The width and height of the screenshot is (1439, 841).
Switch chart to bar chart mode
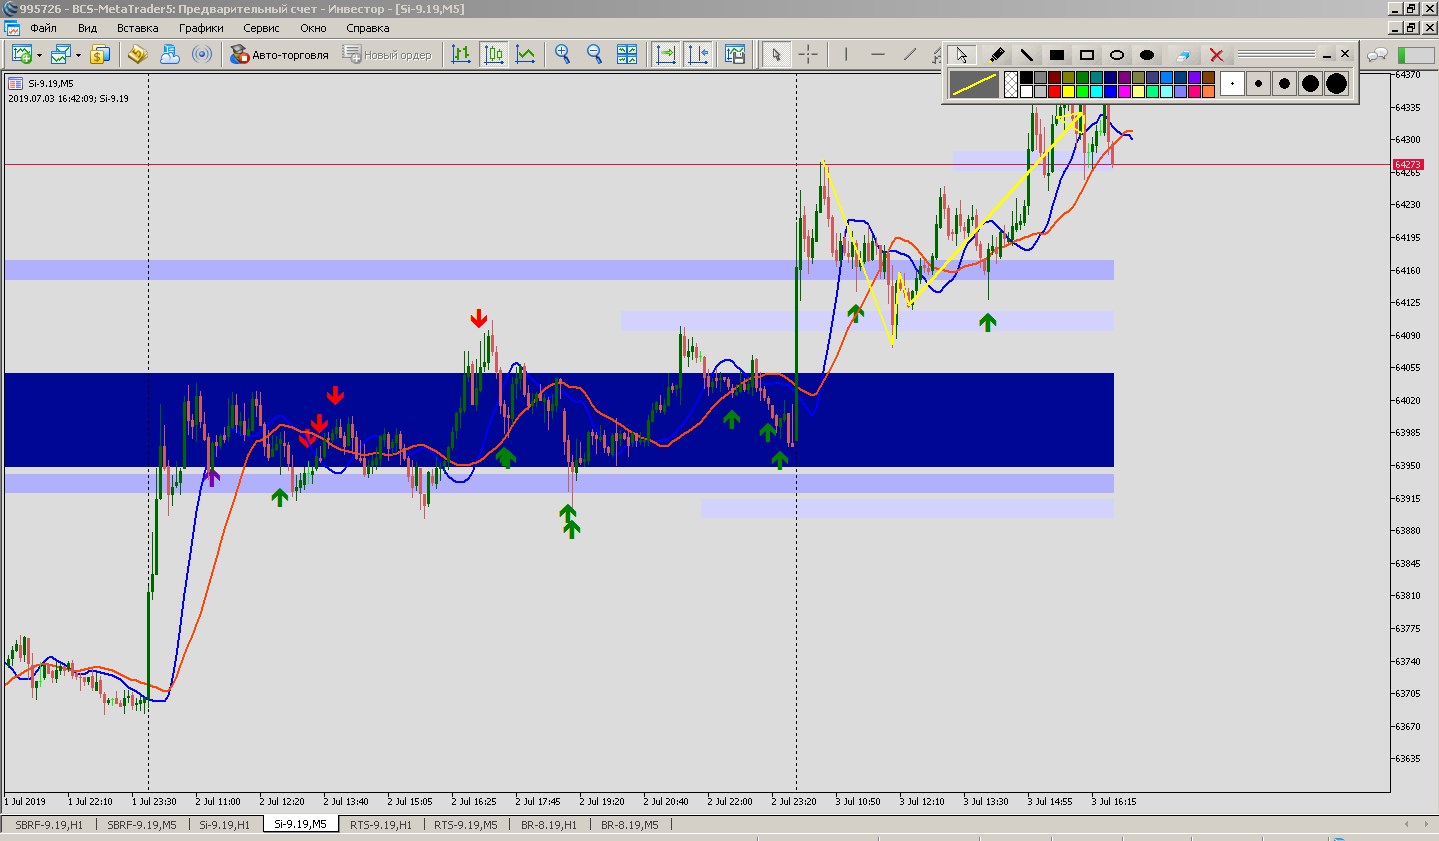[x=461, y=55]
